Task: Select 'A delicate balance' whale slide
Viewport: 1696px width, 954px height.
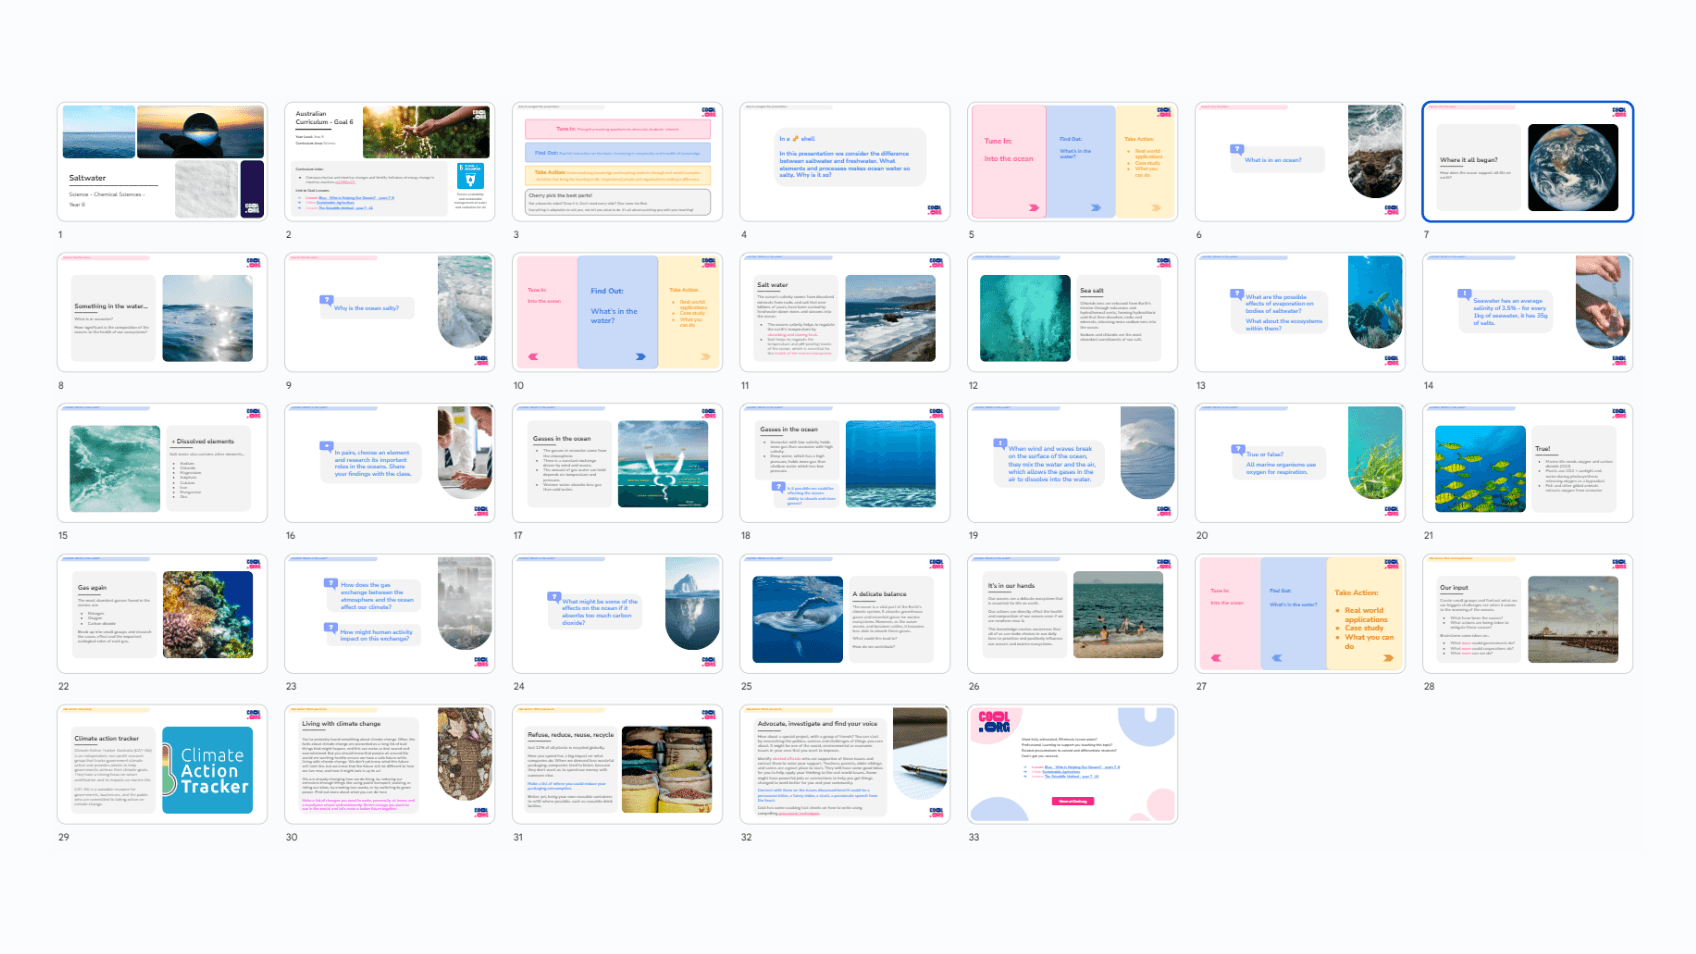Action: click(844, 614)
